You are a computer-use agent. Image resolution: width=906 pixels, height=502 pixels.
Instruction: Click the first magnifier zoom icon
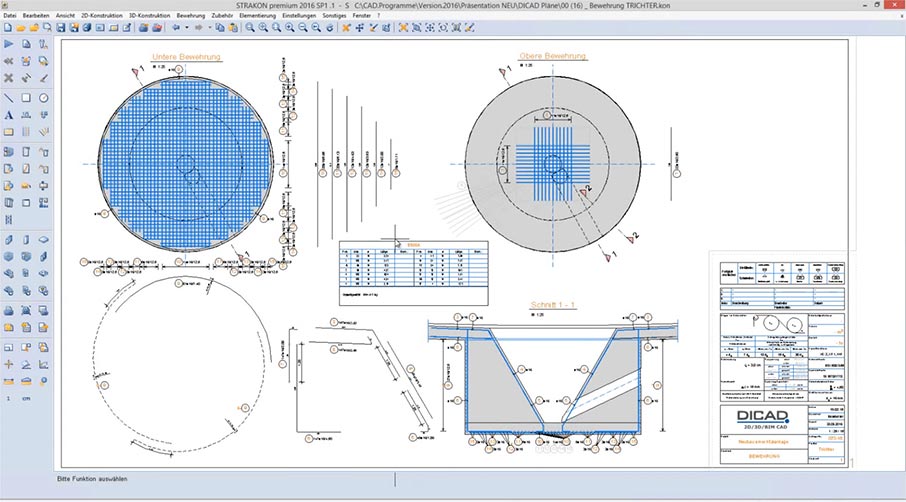click(249, 28)
